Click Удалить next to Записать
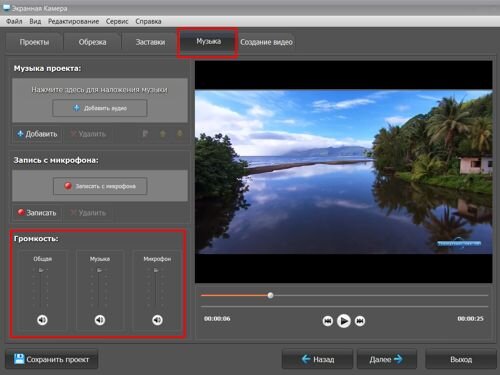Image resolution: width=500 pixels, height=375 pixels. pos(88,213)
